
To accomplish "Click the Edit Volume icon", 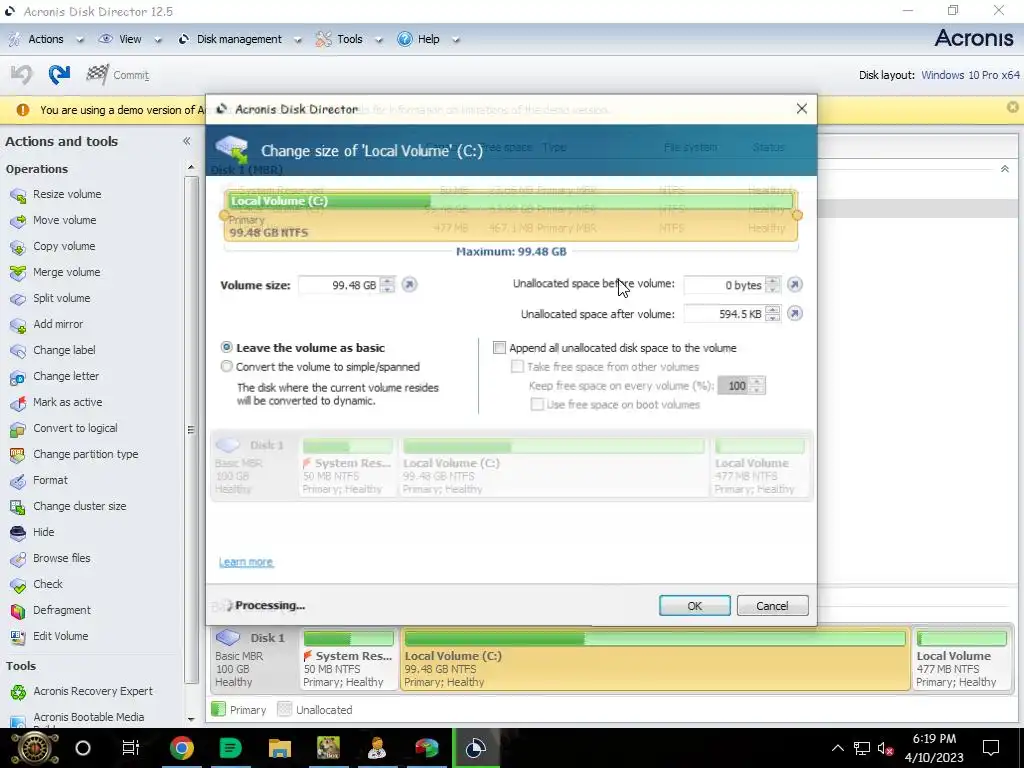I will tap(18, 637).
